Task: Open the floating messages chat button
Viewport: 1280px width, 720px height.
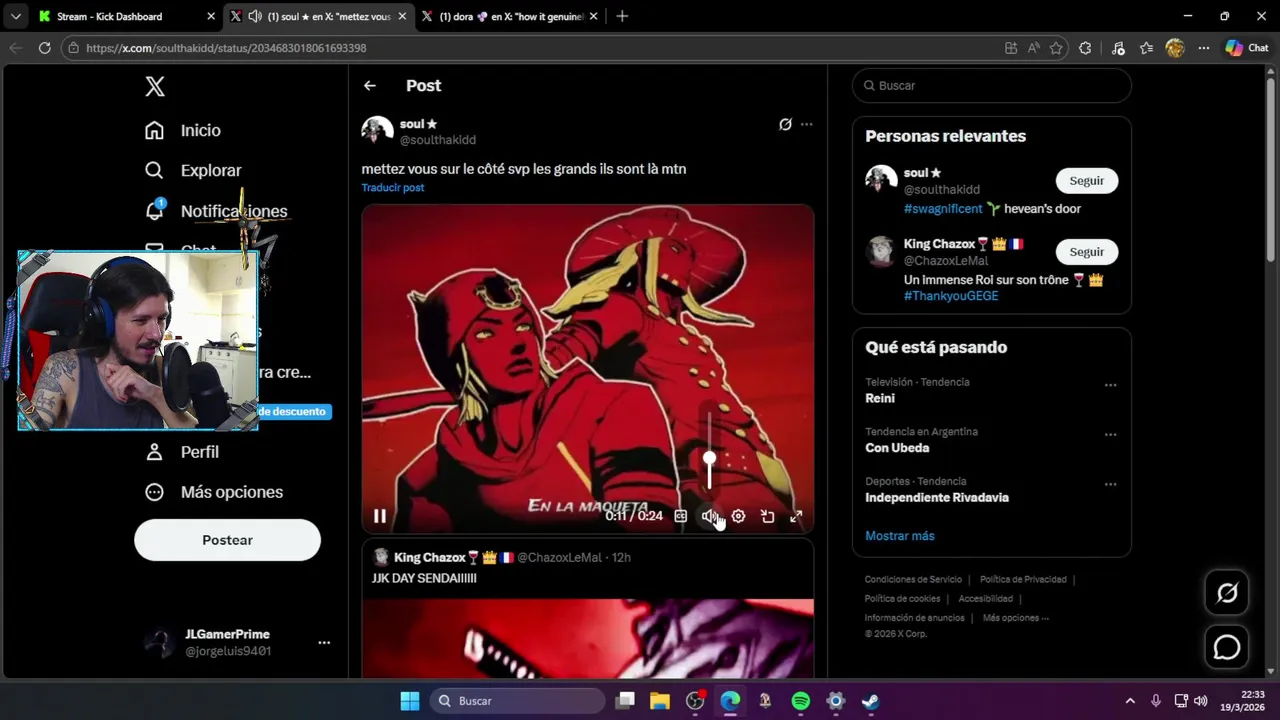Action: tap(1227, 647)
